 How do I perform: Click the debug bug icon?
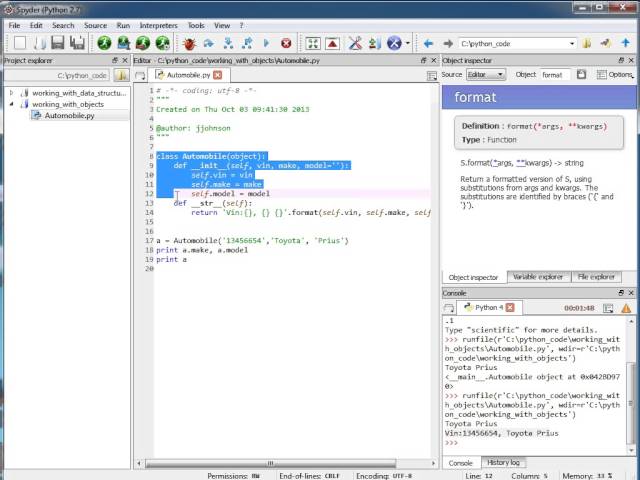(189, 43)
